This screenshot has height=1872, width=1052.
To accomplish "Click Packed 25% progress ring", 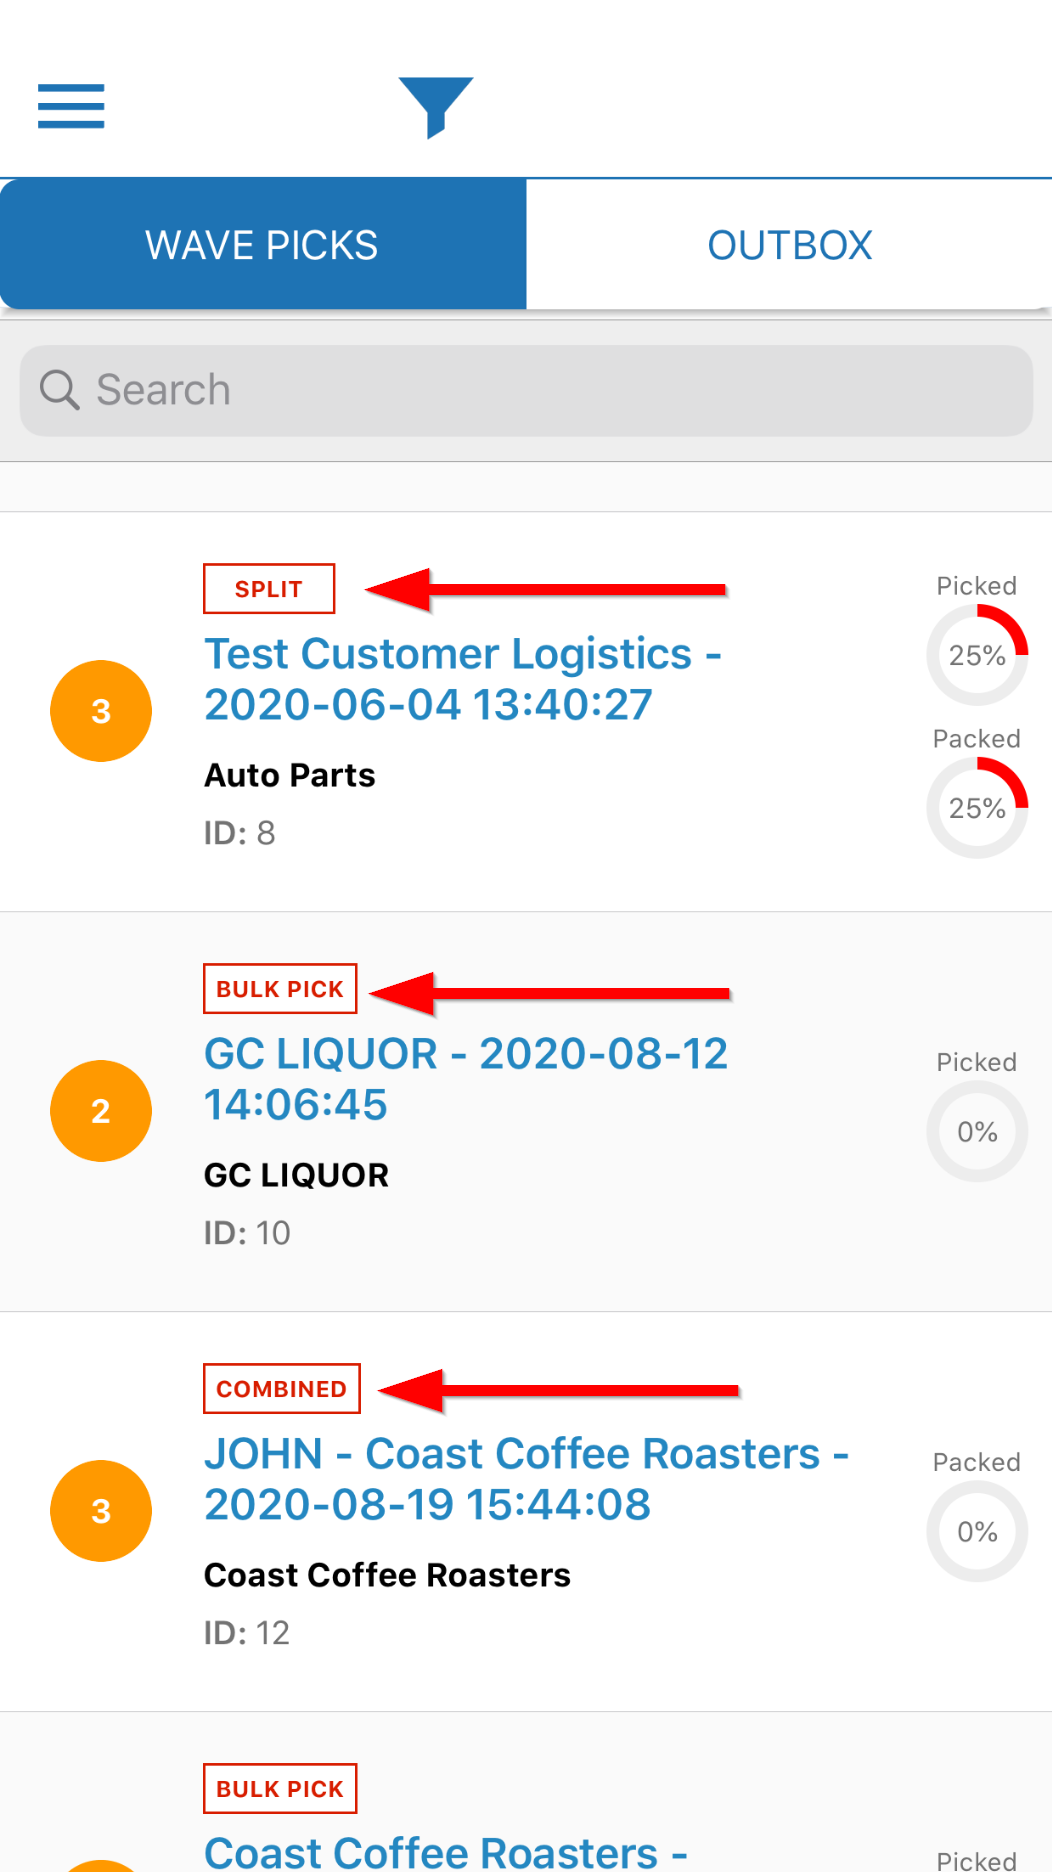I will click(x=977, y=808).
